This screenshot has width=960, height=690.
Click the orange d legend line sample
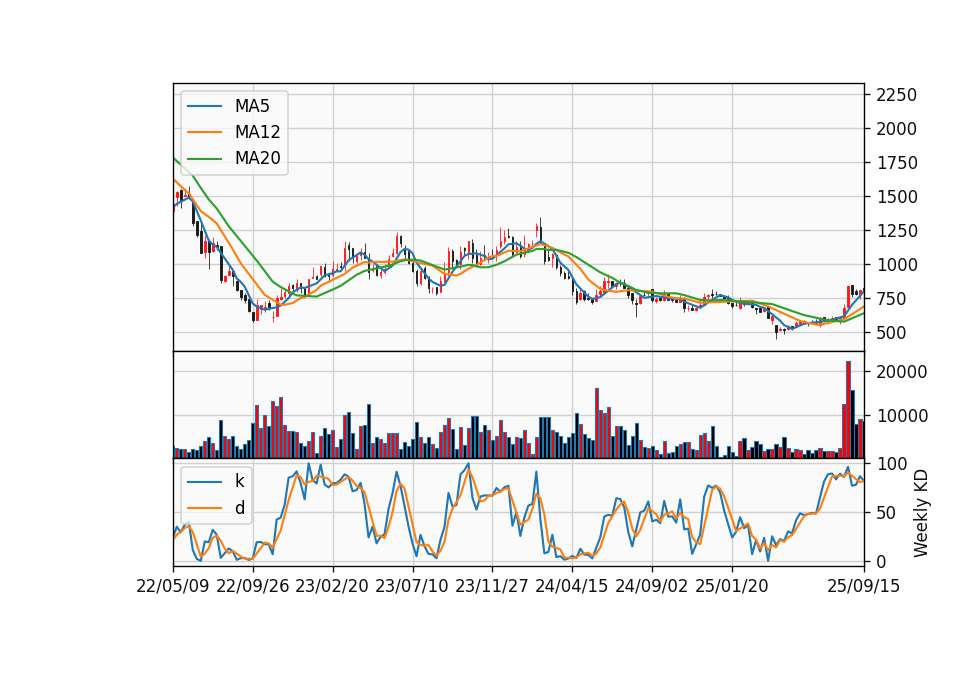(204, 508)
